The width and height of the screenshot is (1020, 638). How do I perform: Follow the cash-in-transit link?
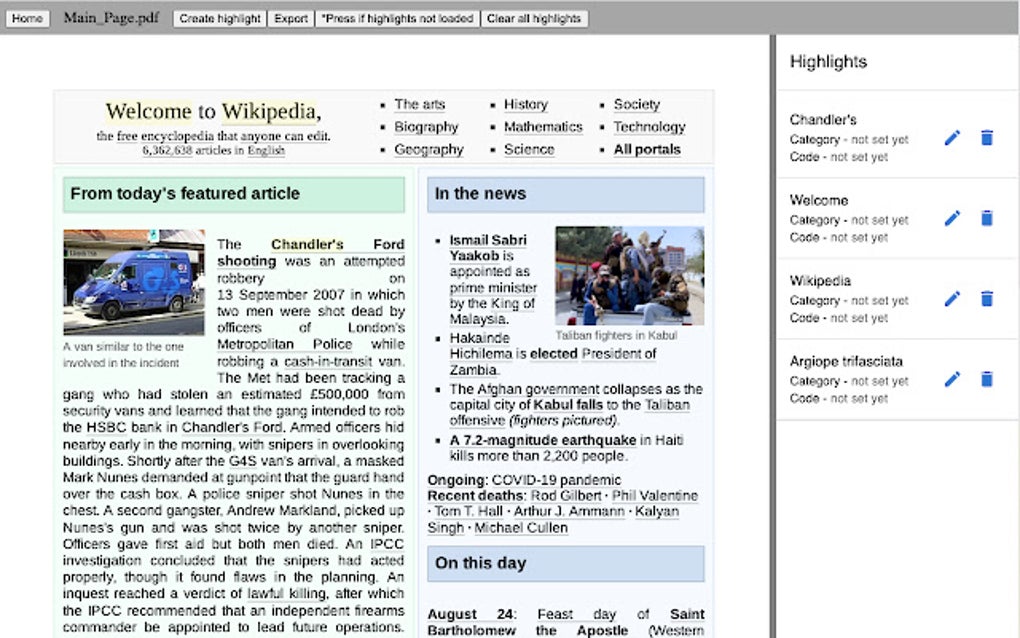point(328,361)
